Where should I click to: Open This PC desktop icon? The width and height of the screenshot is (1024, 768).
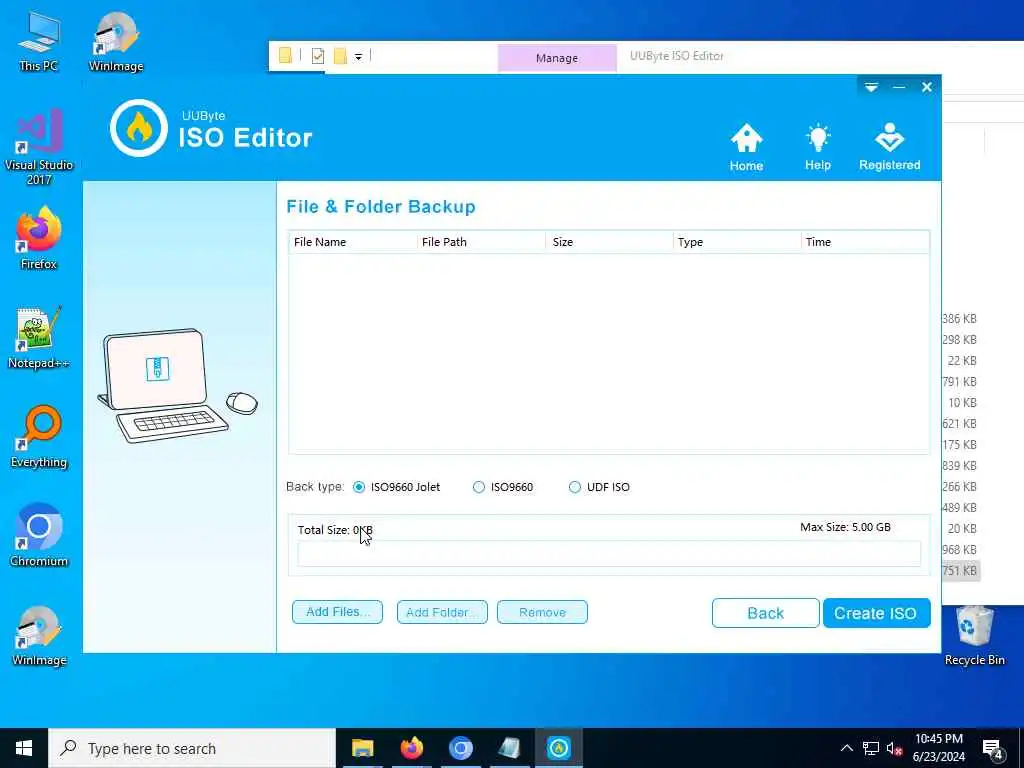[x=39, y=41]
